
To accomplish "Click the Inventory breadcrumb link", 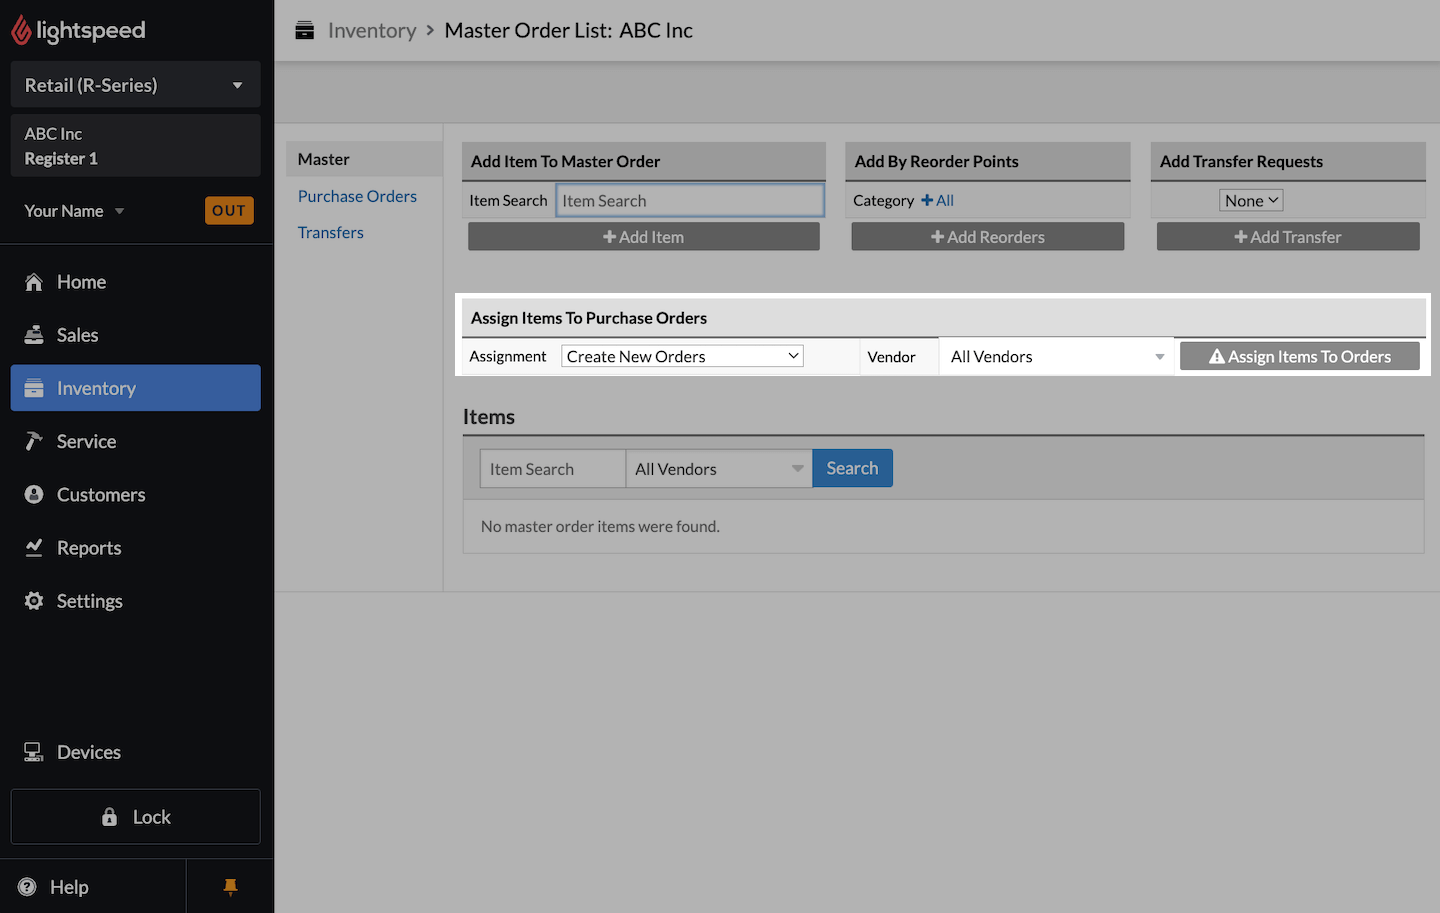I will pyautogui.click(x=372, y=31).
